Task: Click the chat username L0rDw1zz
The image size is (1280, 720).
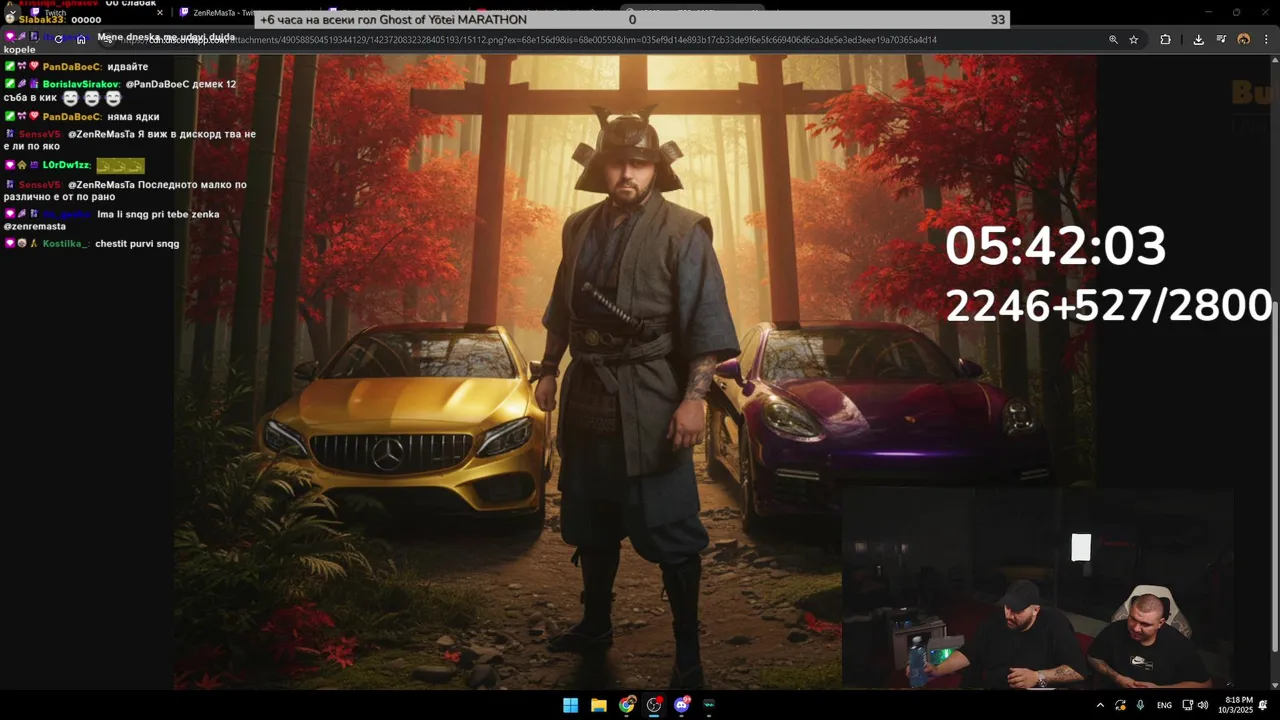Action: point(67,165)
